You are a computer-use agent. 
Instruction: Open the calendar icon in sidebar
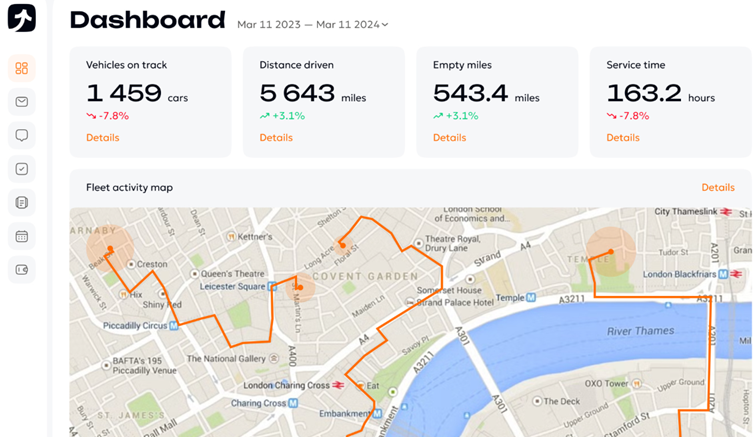coord(21,237)
